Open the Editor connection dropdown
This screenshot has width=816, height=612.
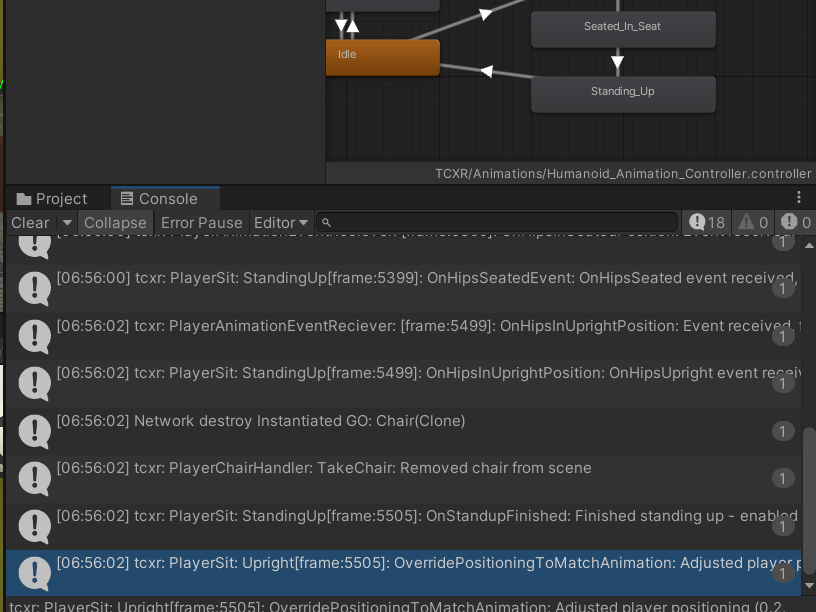click(280, 223)
